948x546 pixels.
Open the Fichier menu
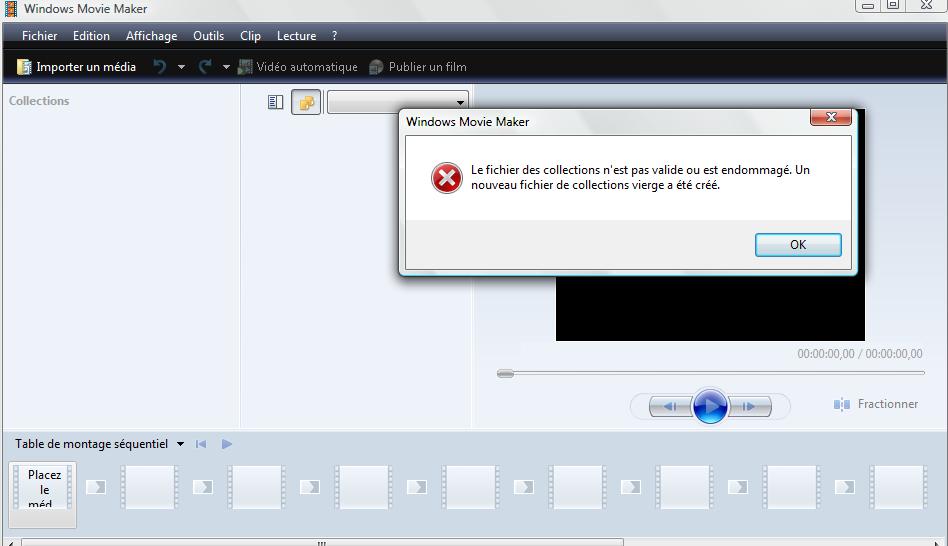pyautogui.click(x=40, y=36)
